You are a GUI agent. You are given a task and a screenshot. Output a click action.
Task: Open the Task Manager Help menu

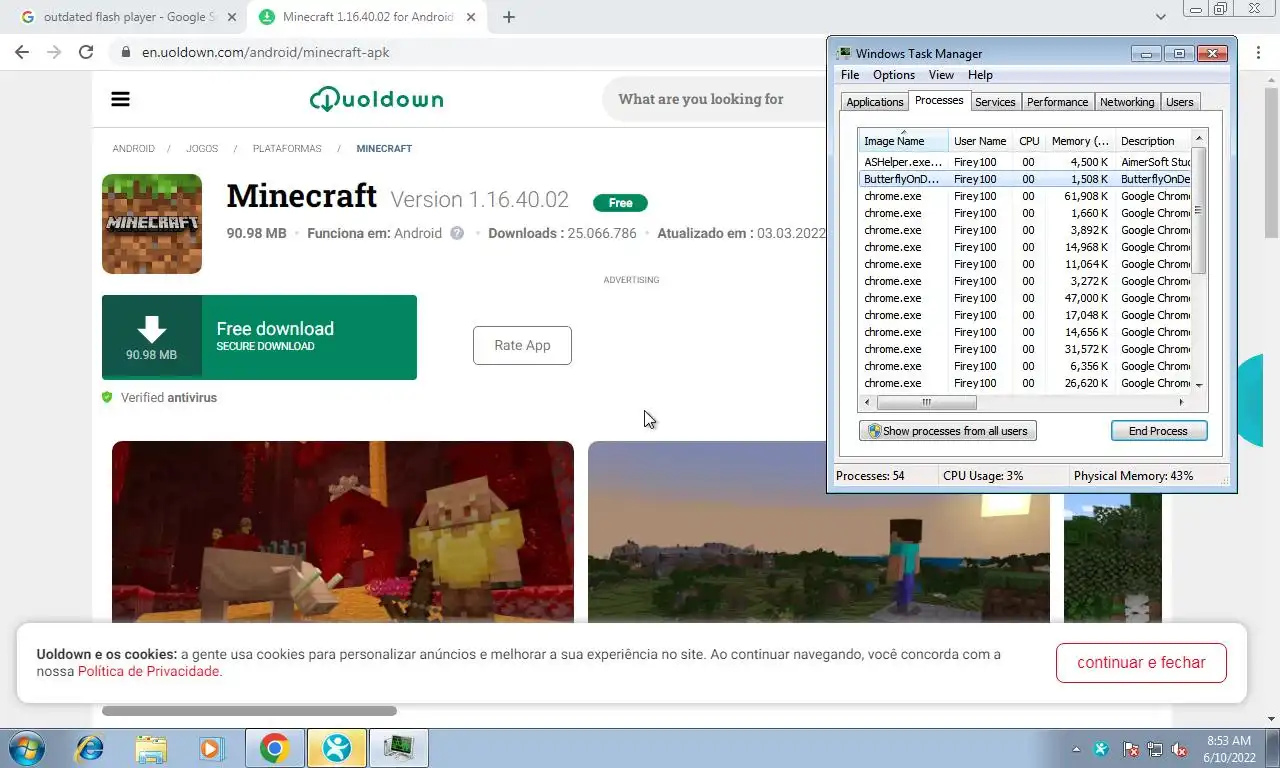[x=980, y=75]
